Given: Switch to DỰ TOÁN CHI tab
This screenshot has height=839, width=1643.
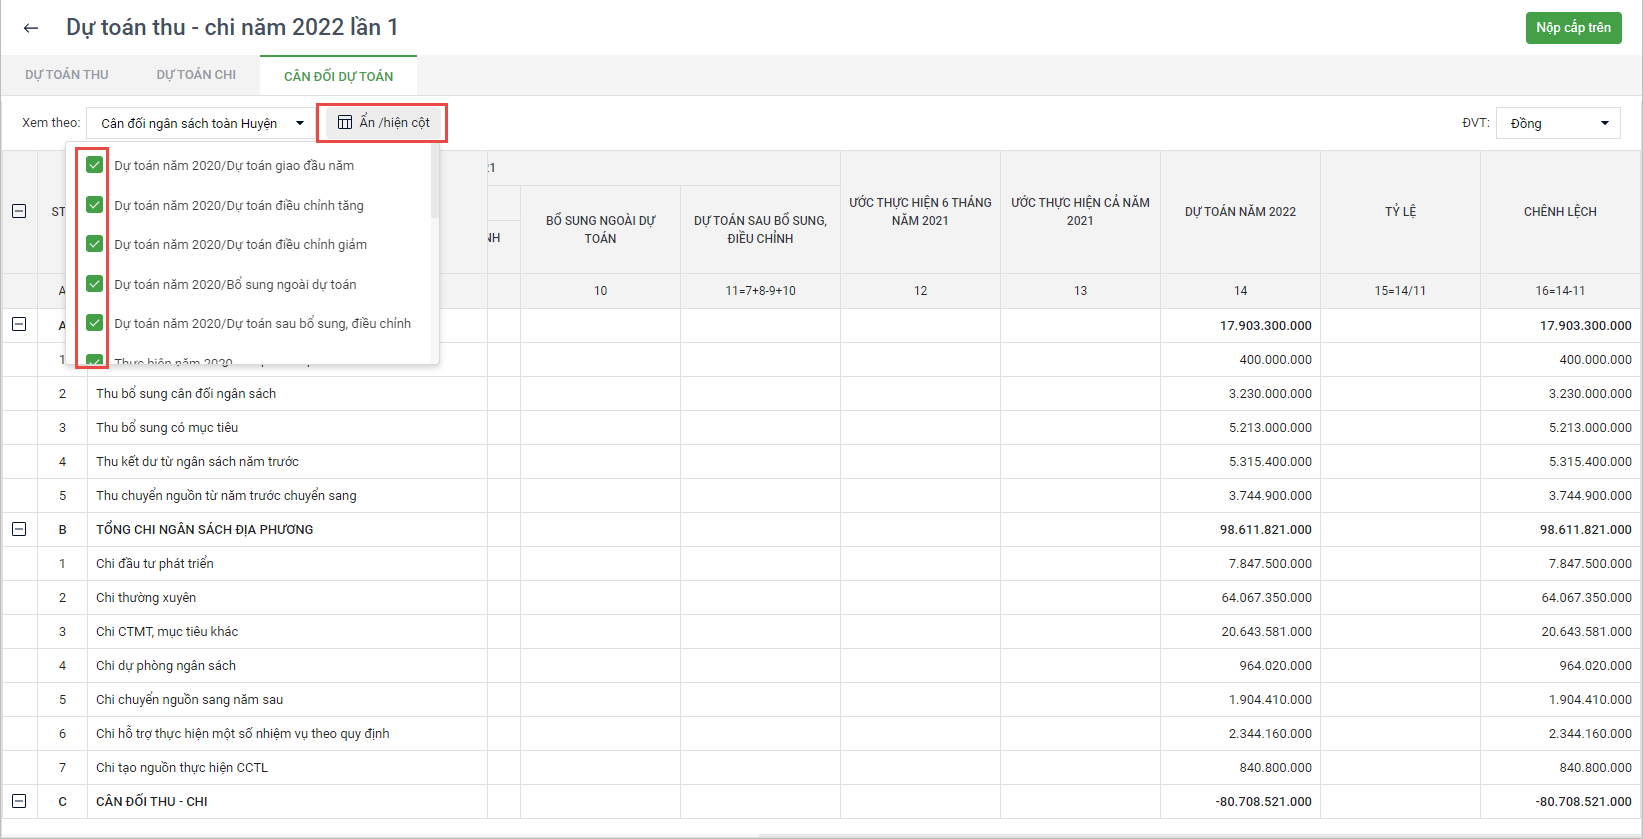Looking at the screenshot, I should coord(196,75).
